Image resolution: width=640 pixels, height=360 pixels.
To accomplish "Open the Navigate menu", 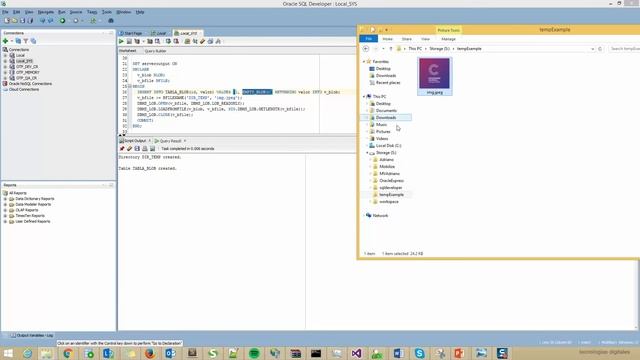I will [46, 12].
